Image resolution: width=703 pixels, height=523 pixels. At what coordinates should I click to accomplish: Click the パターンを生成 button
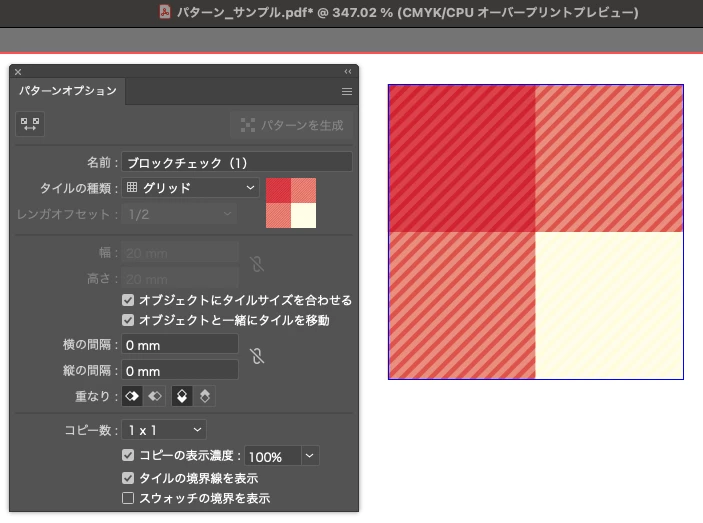(x=292, y=125)
